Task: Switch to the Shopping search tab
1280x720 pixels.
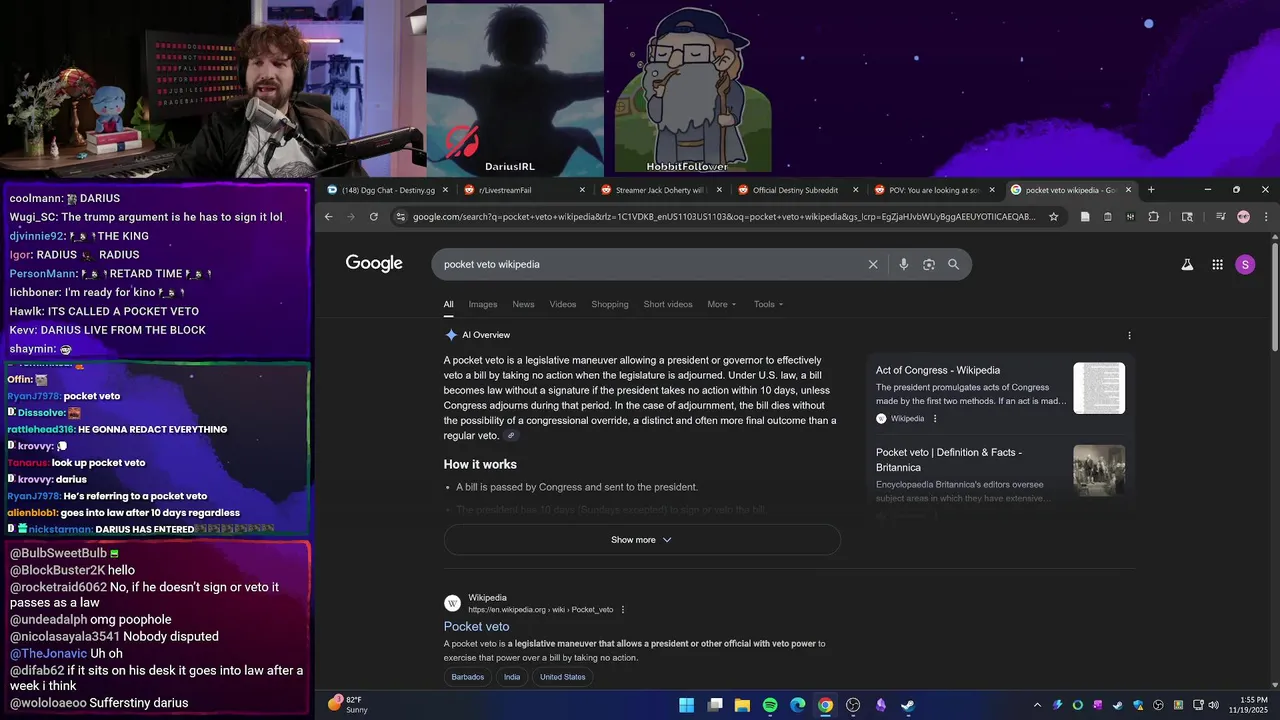Action: 610,304
